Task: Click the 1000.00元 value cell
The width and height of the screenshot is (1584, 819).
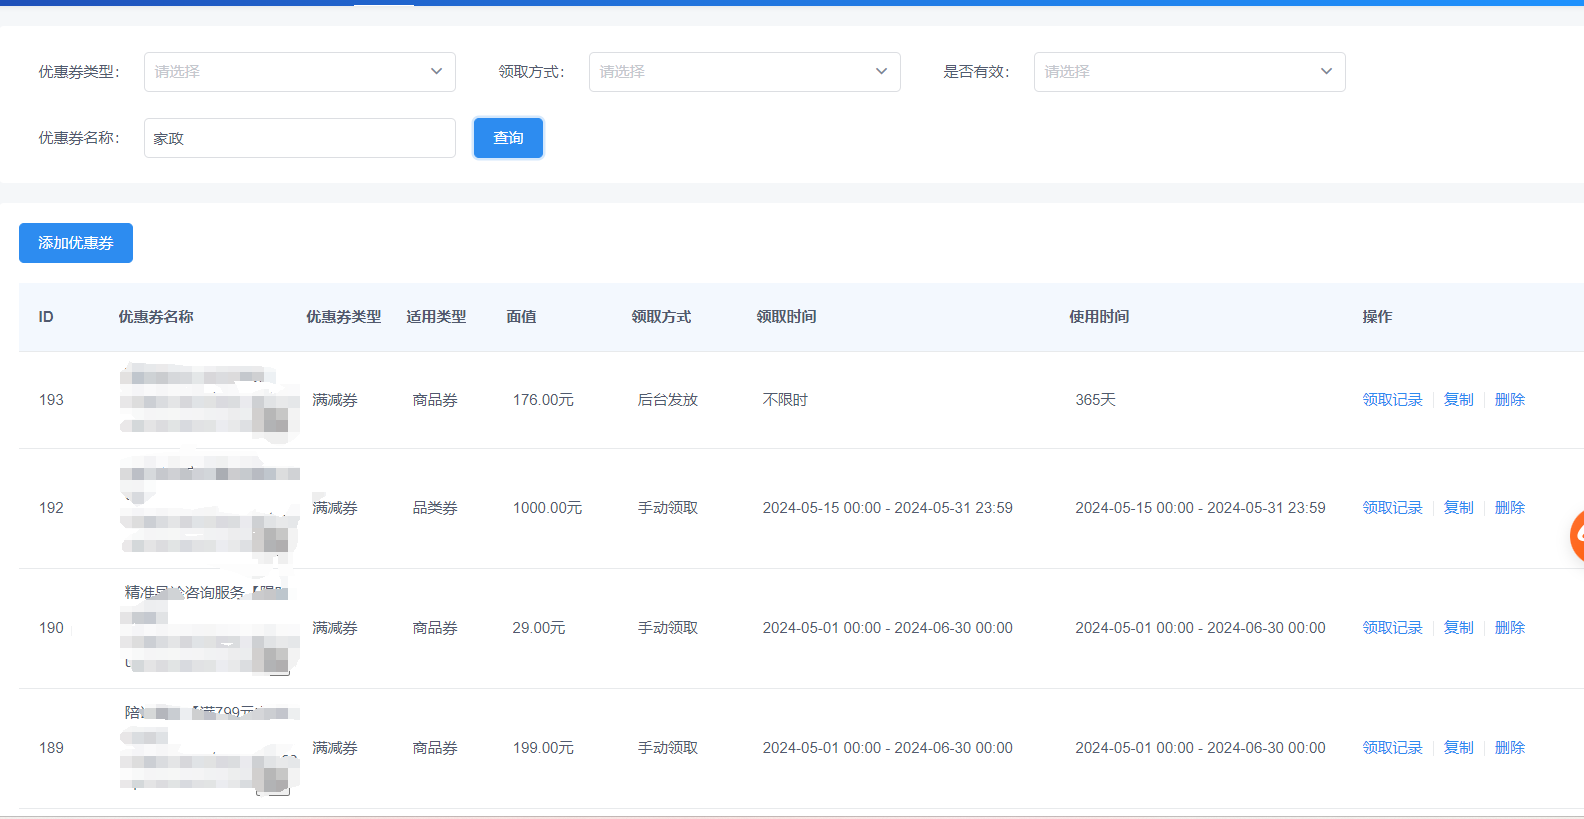Action: coord(547,508)
